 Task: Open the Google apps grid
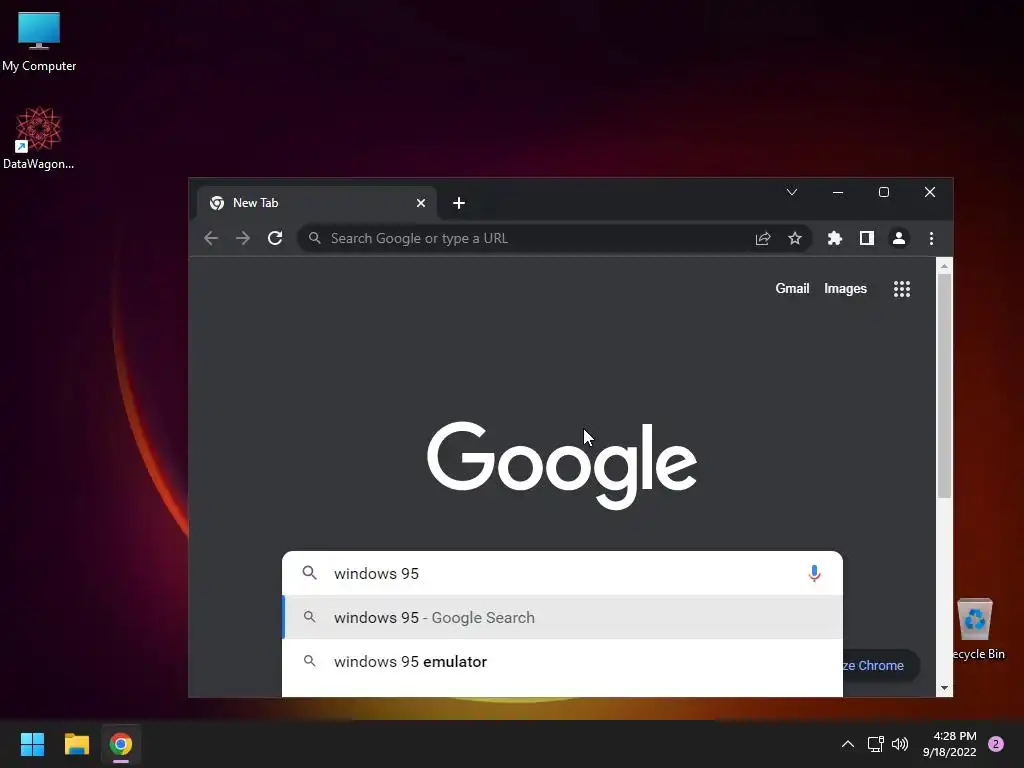pos(902,289)
